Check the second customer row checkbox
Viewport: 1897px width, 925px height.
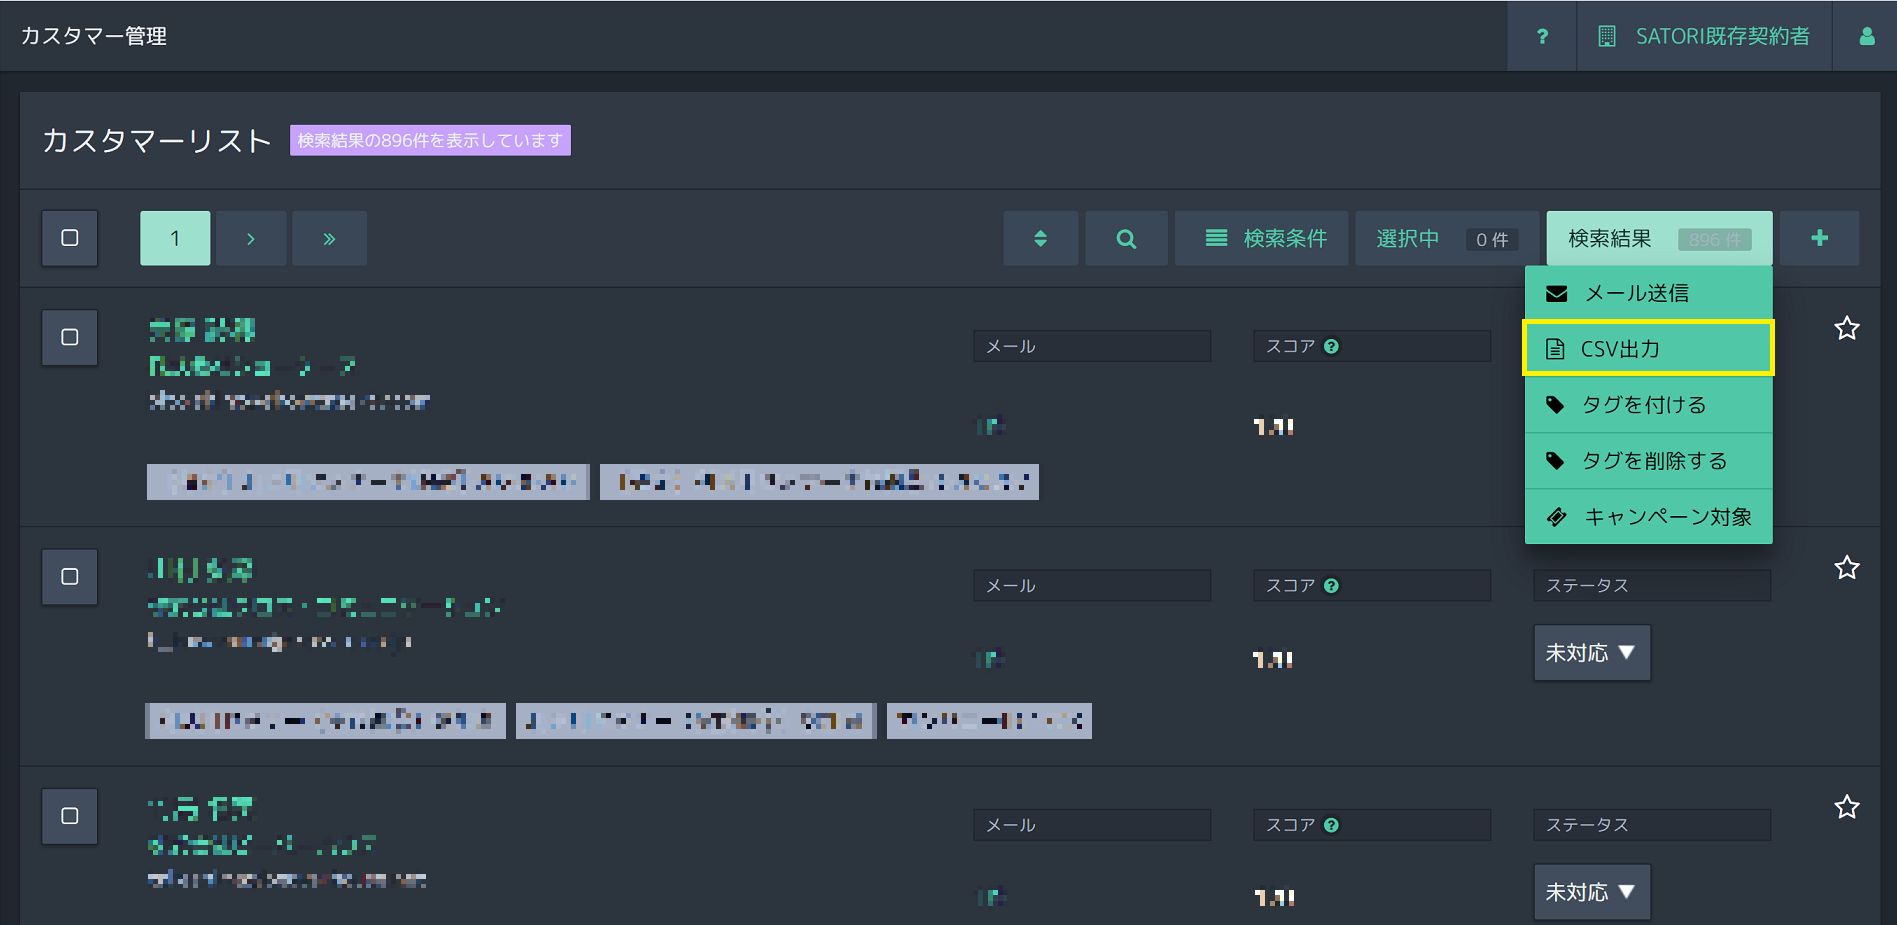click(x=70, y=577)
